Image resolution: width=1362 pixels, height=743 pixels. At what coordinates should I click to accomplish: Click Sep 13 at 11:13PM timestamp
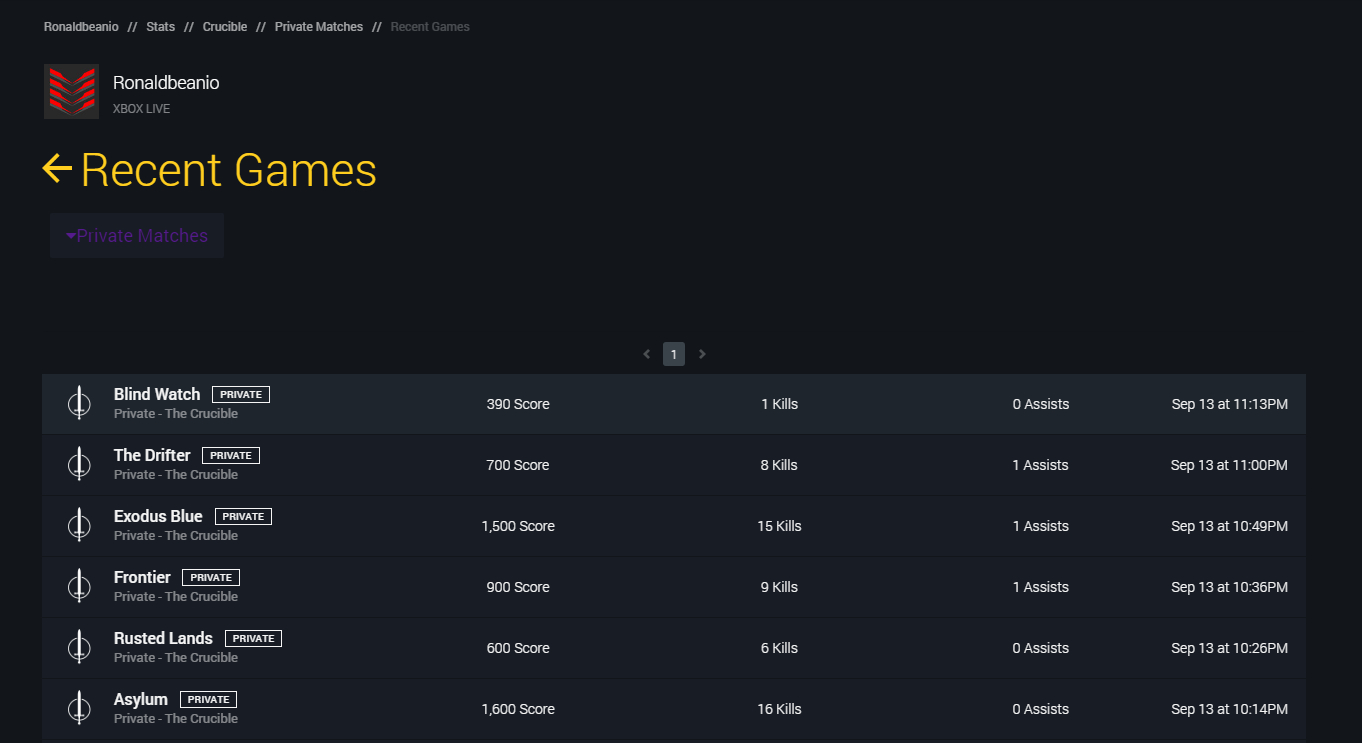click(x=1230, y=404)
